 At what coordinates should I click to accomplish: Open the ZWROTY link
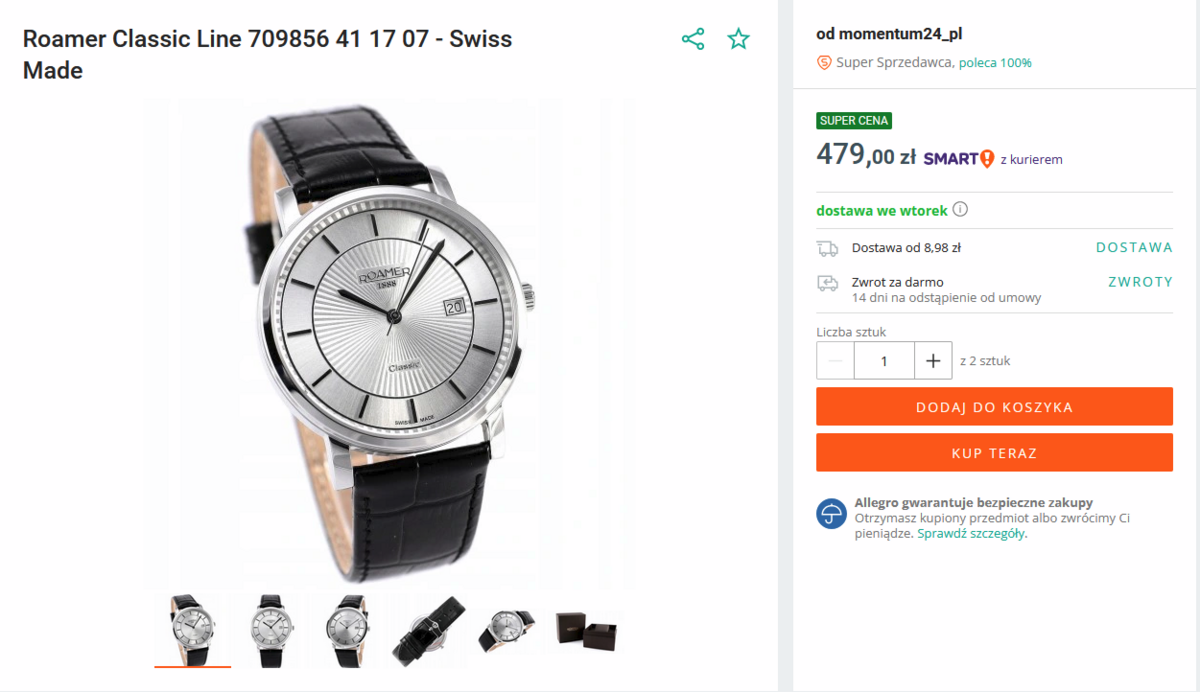[x=1140, y=282]
